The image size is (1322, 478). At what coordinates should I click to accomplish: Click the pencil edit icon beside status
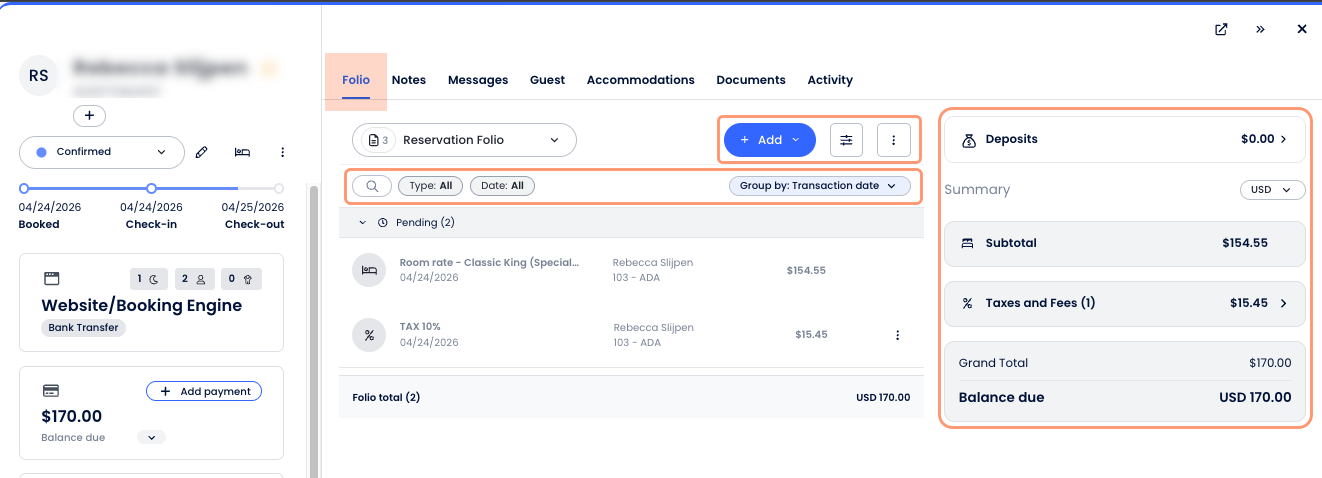201,152
